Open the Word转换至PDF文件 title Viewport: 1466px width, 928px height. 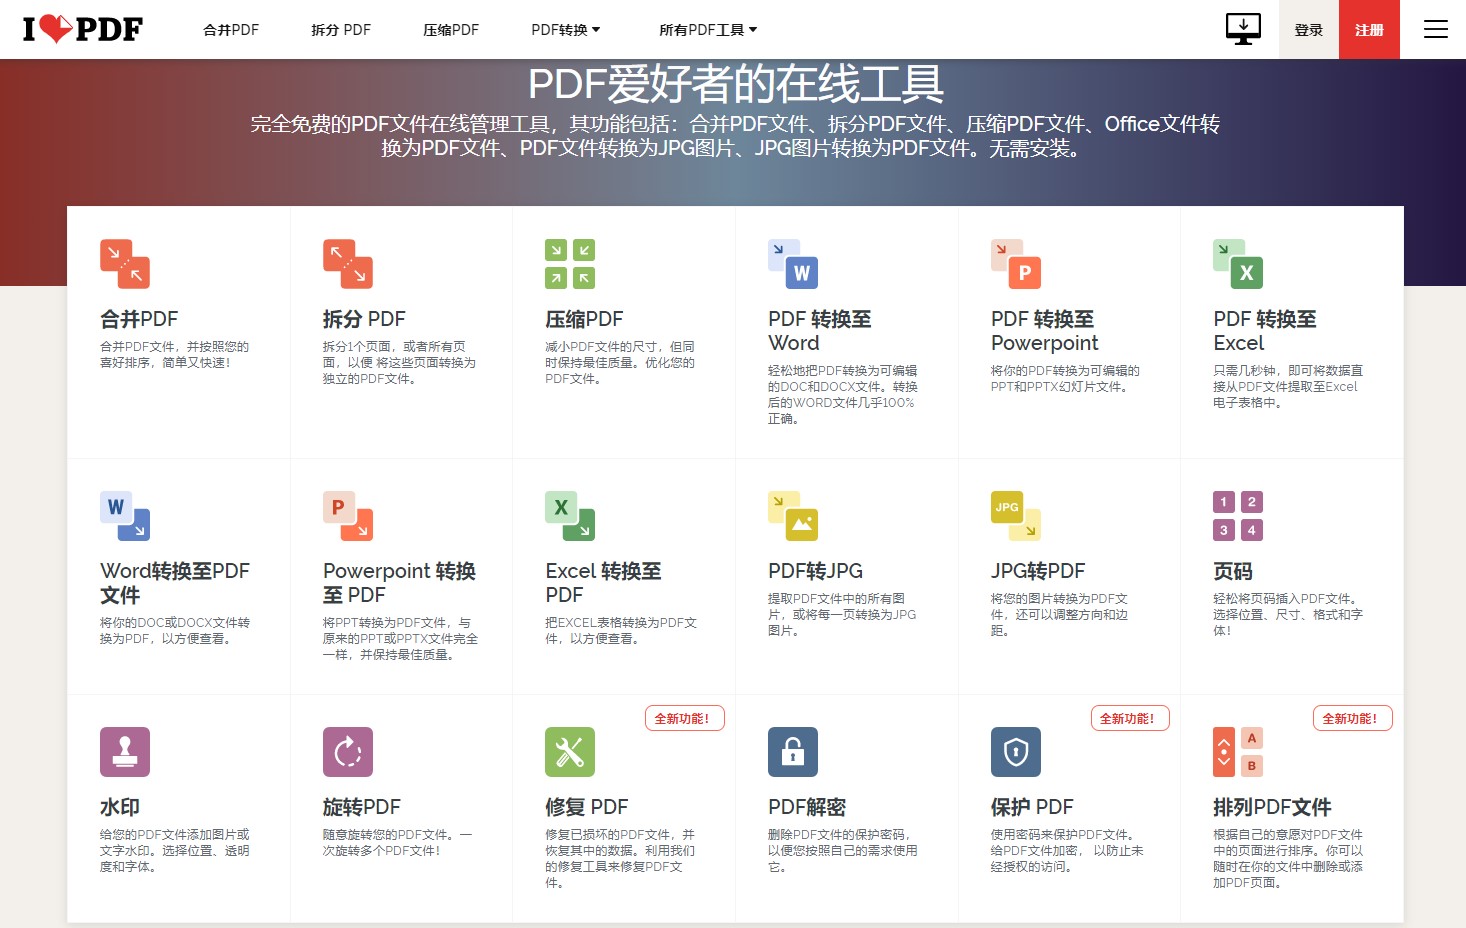click(175, 583)
